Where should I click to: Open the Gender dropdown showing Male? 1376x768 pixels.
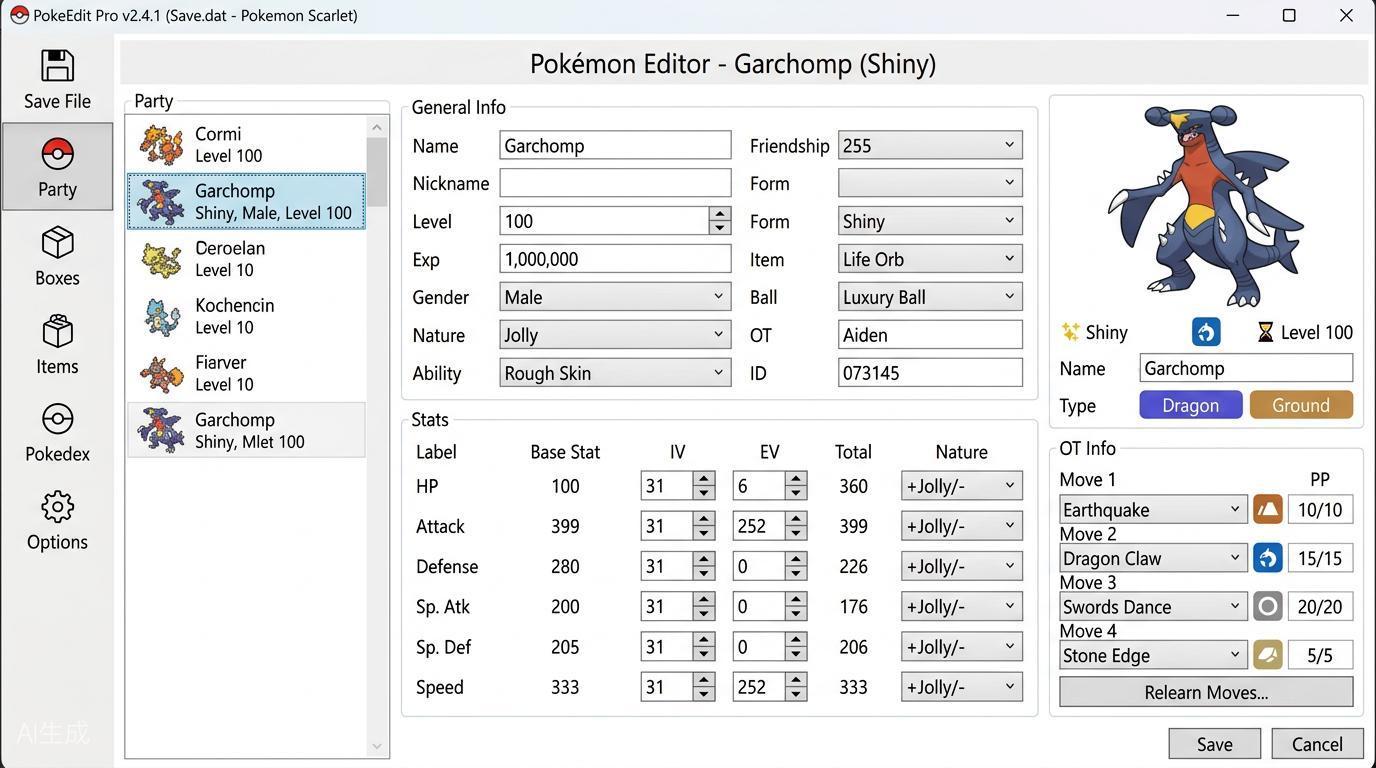click(x=615, y=297)
